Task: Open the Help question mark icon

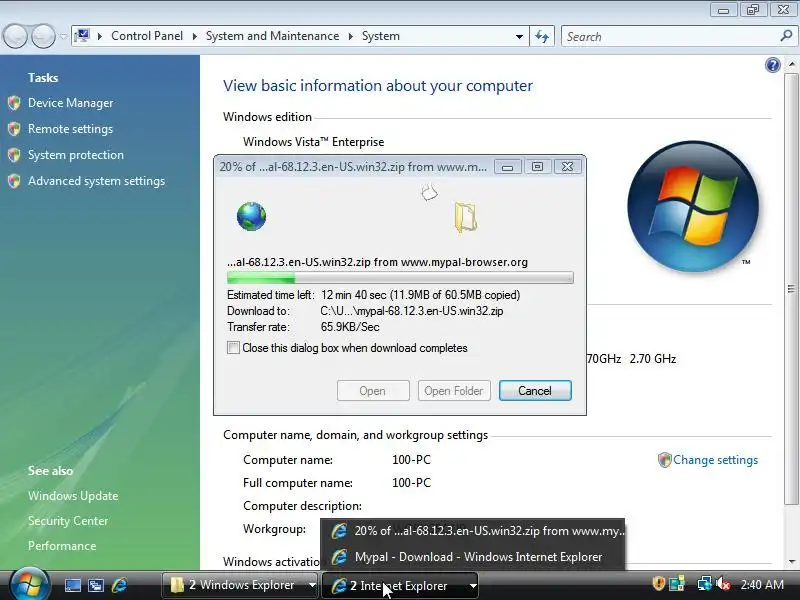Action: click(x=772, y=65)
